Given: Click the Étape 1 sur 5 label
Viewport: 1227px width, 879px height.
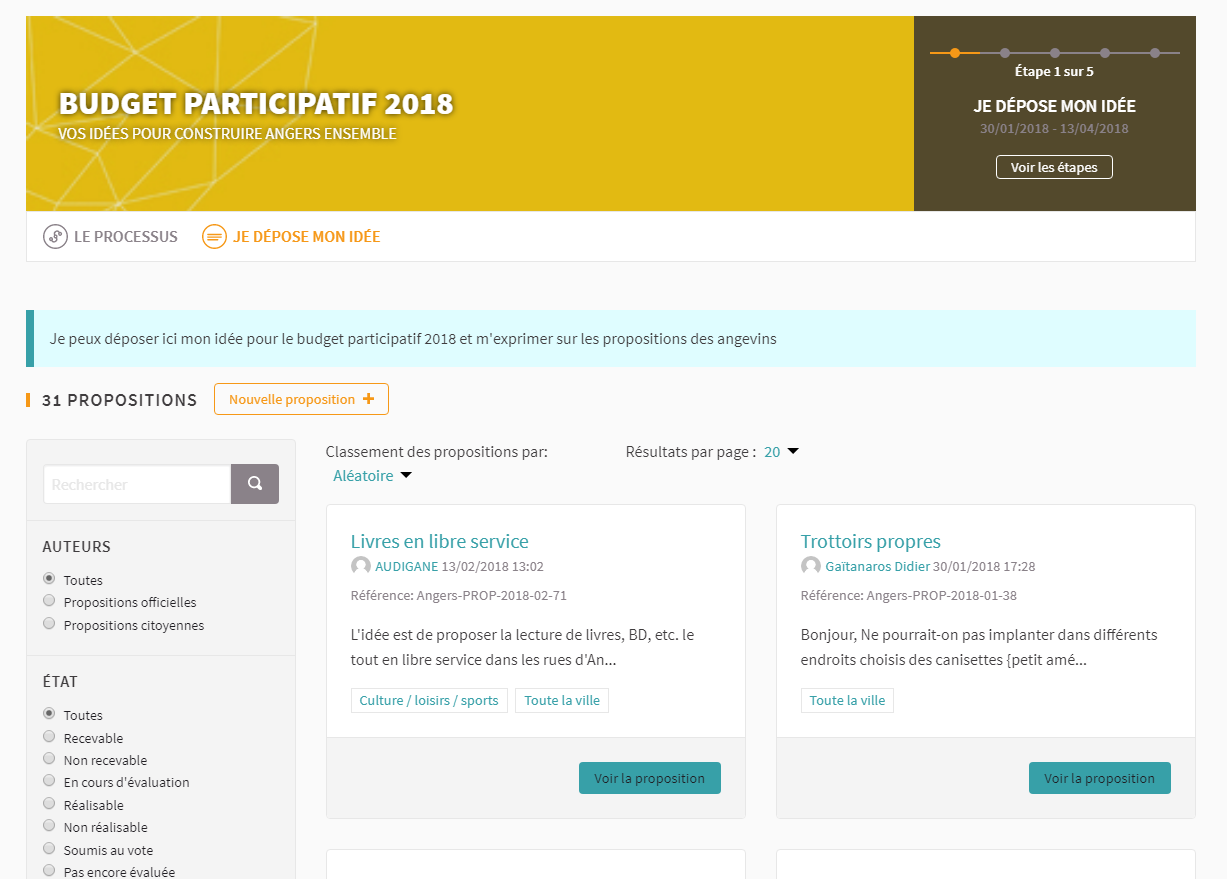Looking at the screenshot, I should click(1054, 72).
